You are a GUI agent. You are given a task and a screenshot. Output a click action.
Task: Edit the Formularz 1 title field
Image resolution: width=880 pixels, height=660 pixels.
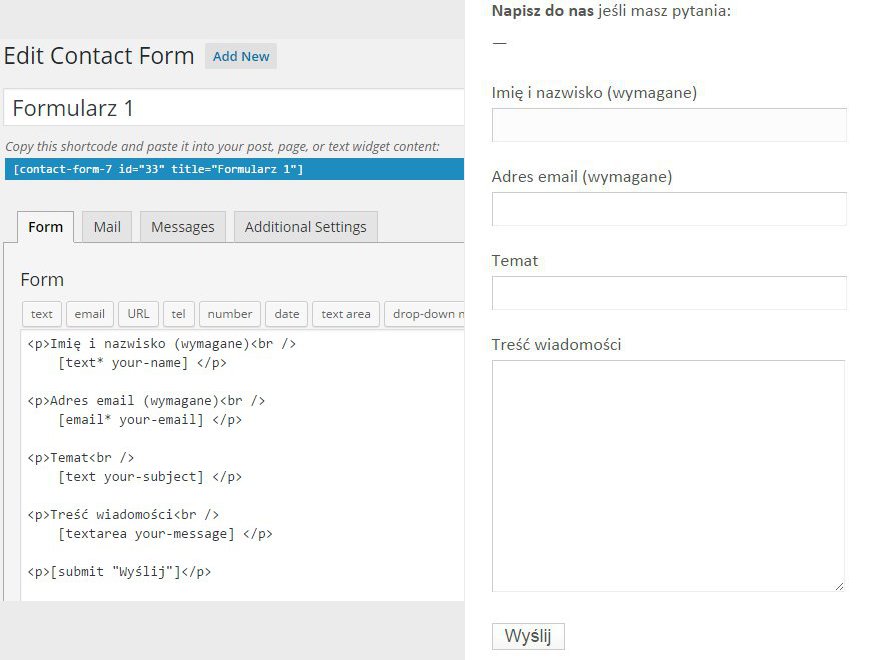[x=234, y=107]
